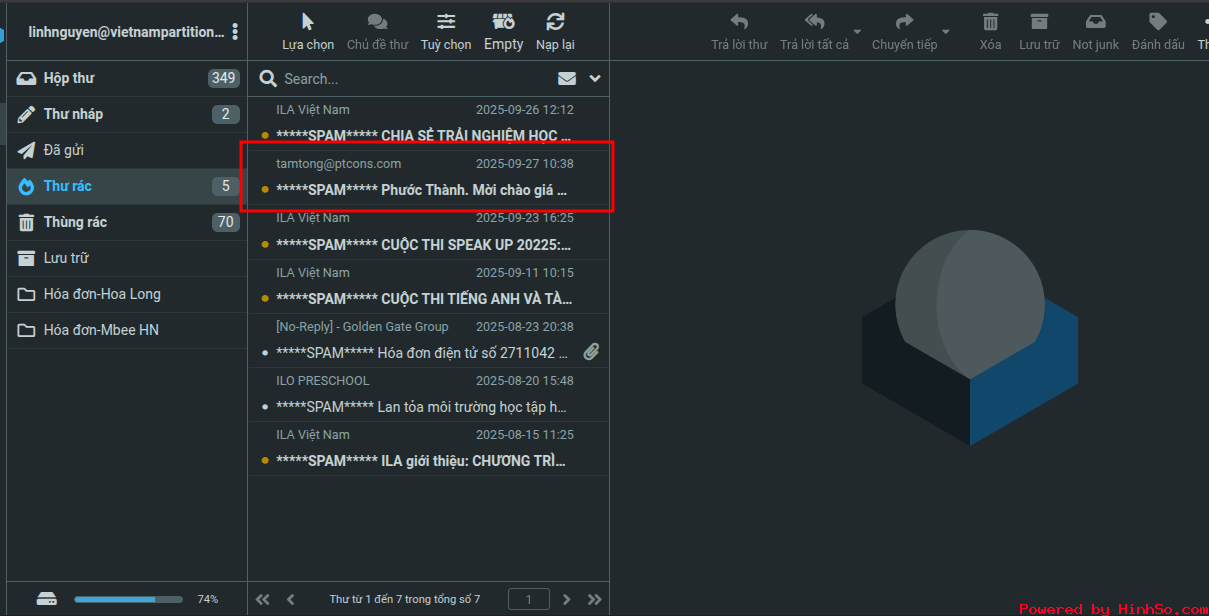
Task: Open the Hộp thư inbox folder
Action: coord(69,78)
